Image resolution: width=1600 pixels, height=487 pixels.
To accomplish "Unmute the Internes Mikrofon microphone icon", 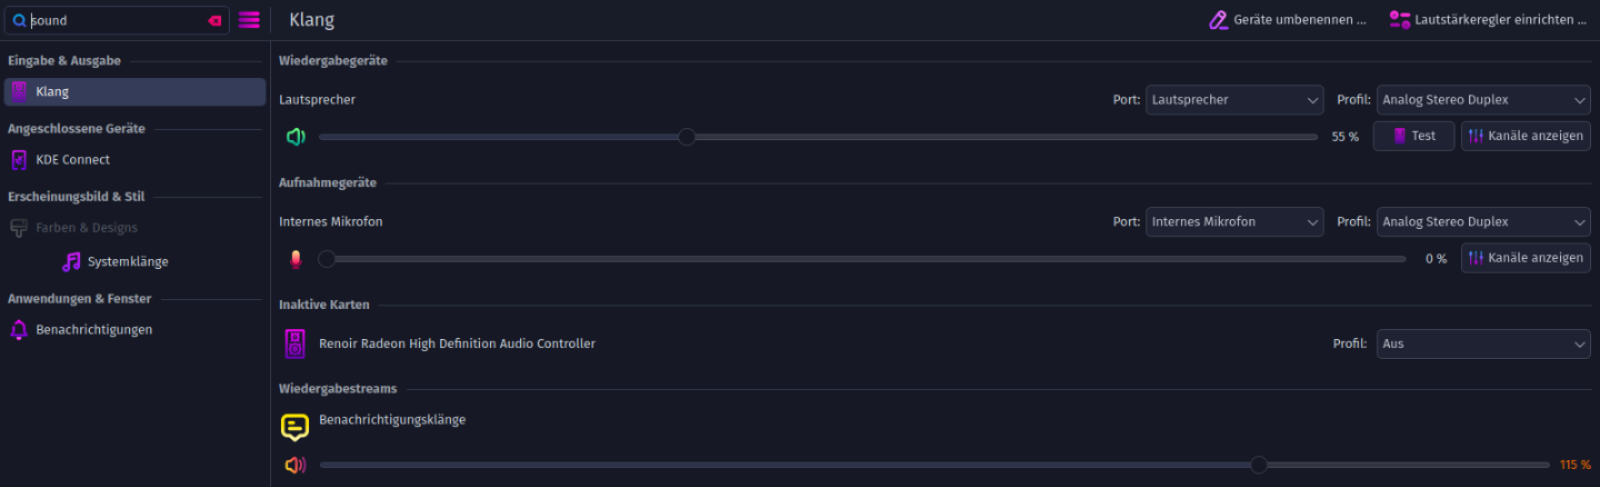I will [x=295, y=258].
